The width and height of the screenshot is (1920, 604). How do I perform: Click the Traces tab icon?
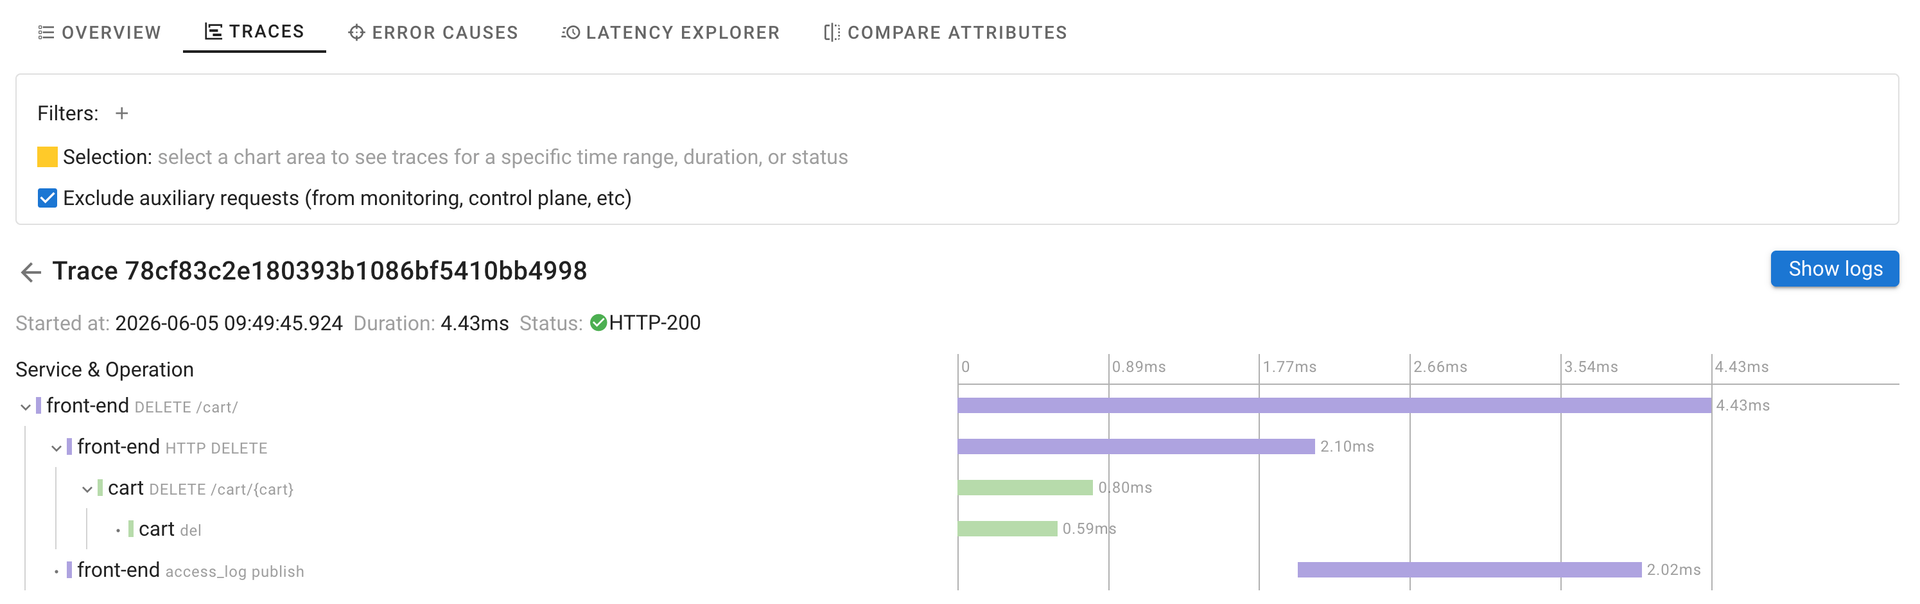213,32
